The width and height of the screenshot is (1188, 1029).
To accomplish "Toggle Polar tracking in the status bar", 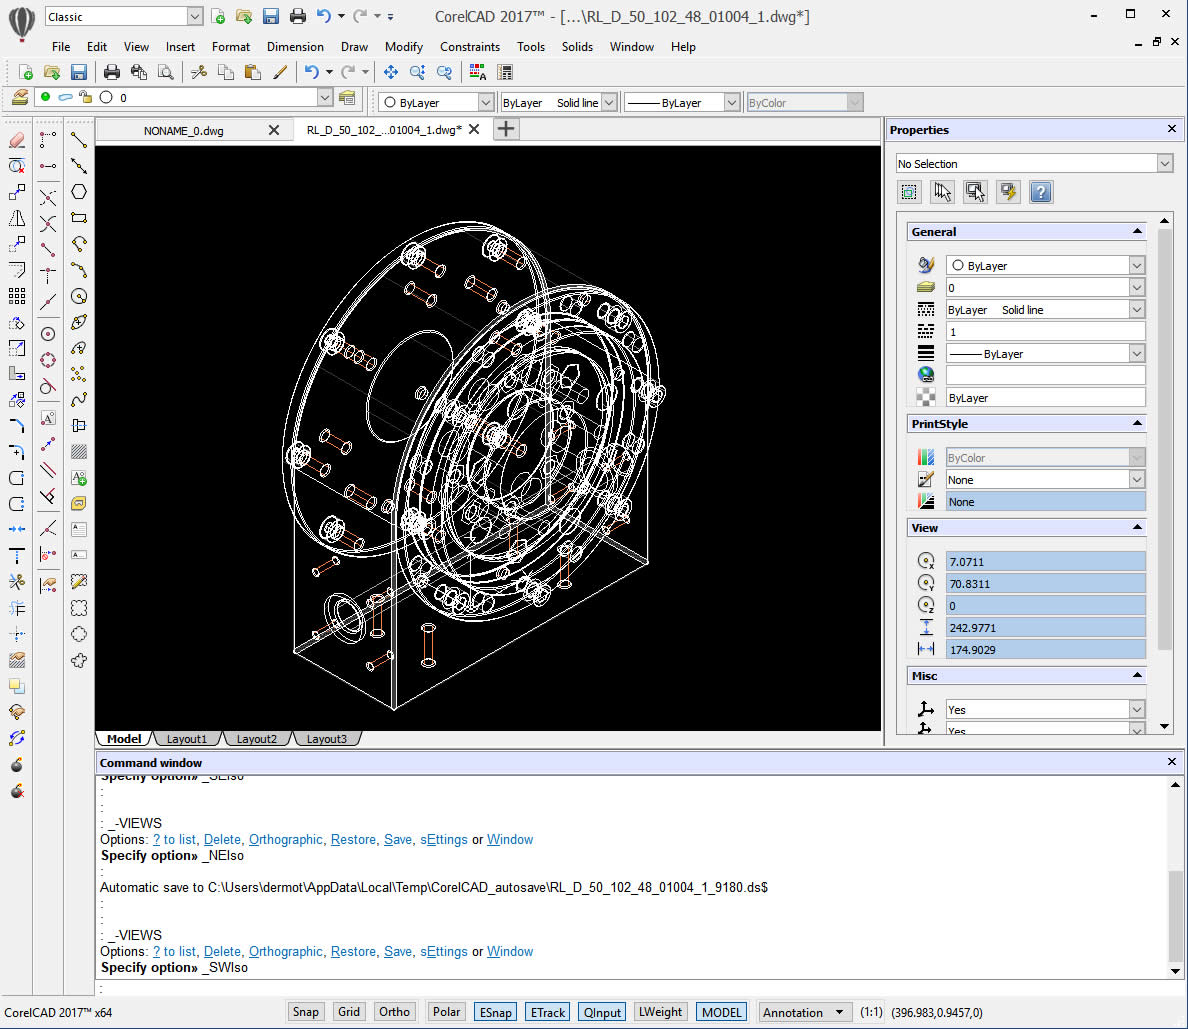I will click(x=446, y=1012).
